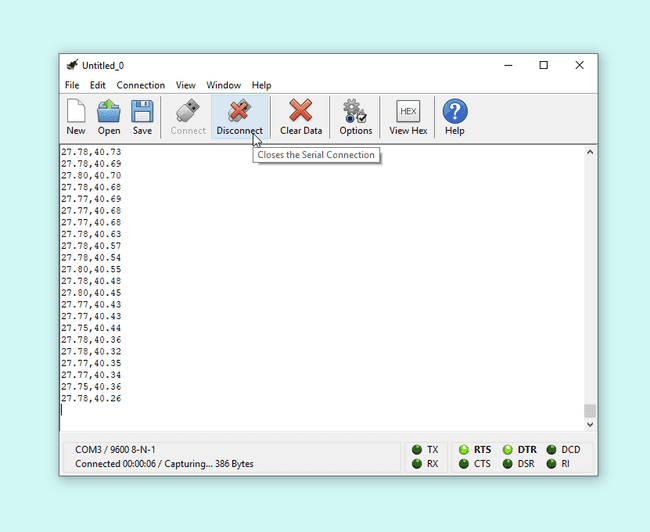Image resolution: width=650 pixels, height=532 pixels.
Task: Clear the terminal with Clear Data
Action: click(x=300, y=116)
